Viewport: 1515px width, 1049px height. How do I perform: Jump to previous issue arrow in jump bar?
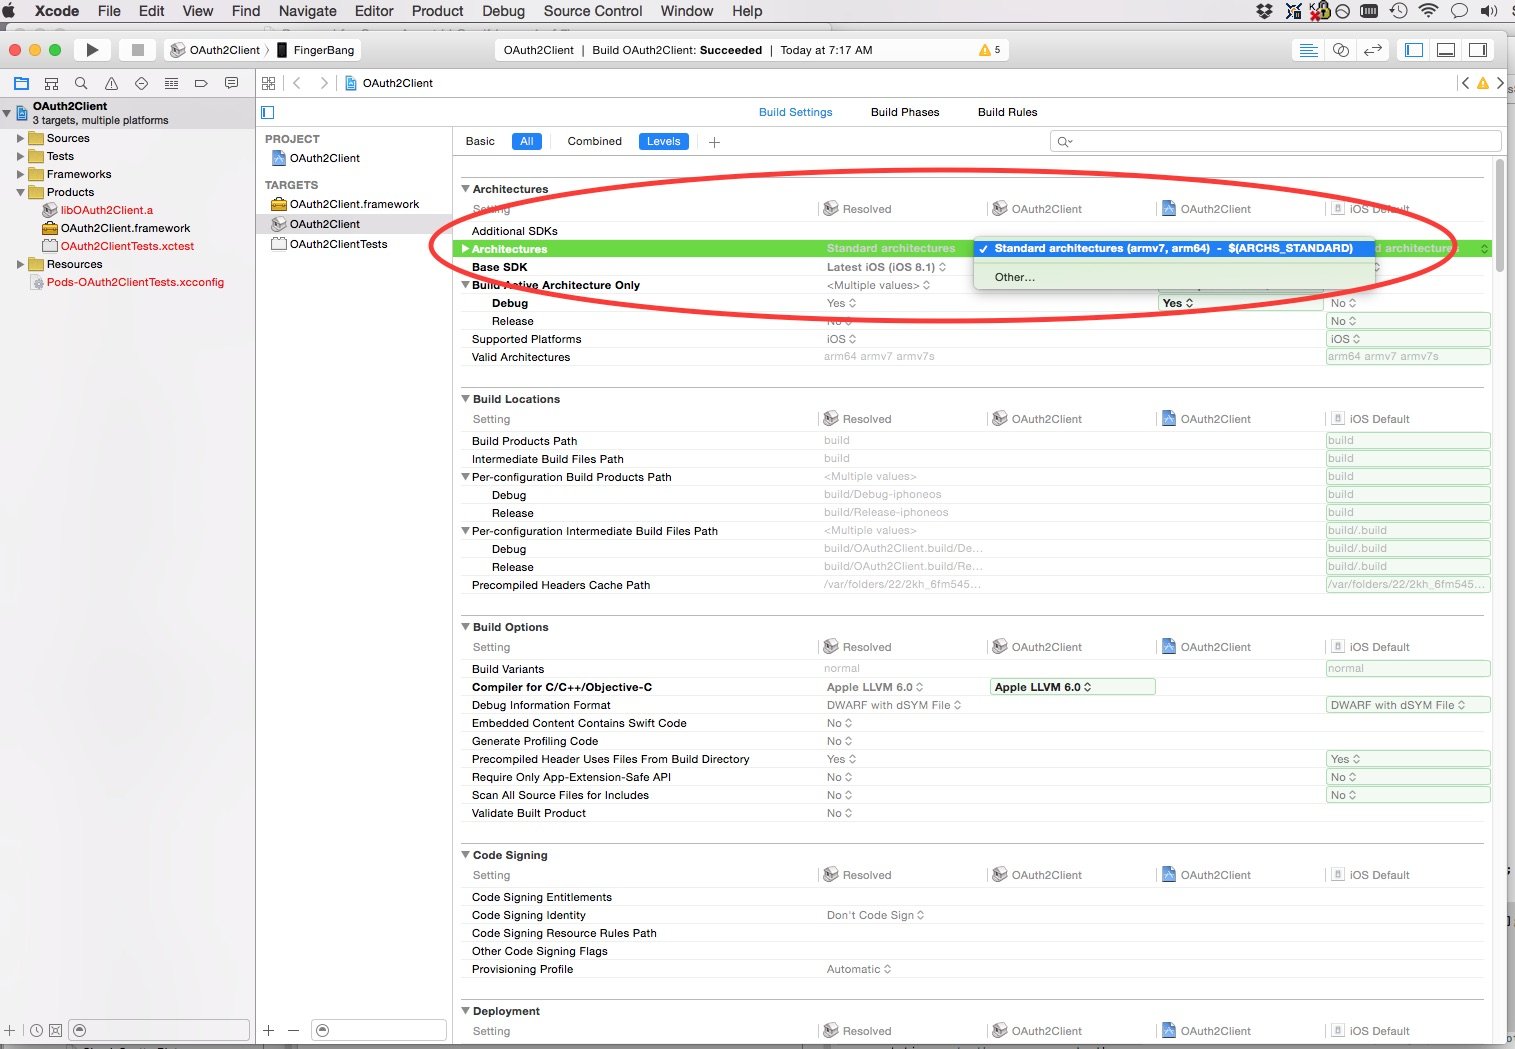(x=1465, y=83)
